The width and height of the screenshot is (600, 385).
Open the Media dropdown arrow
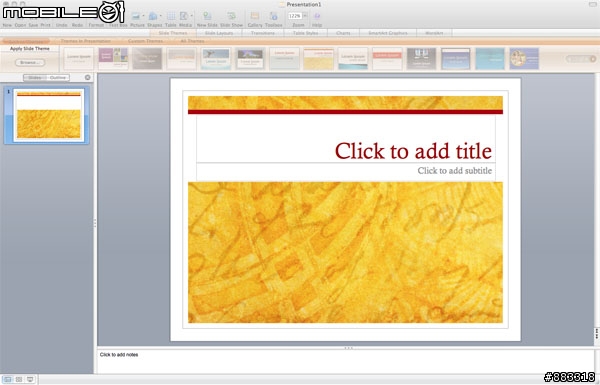tap(191, 16)
